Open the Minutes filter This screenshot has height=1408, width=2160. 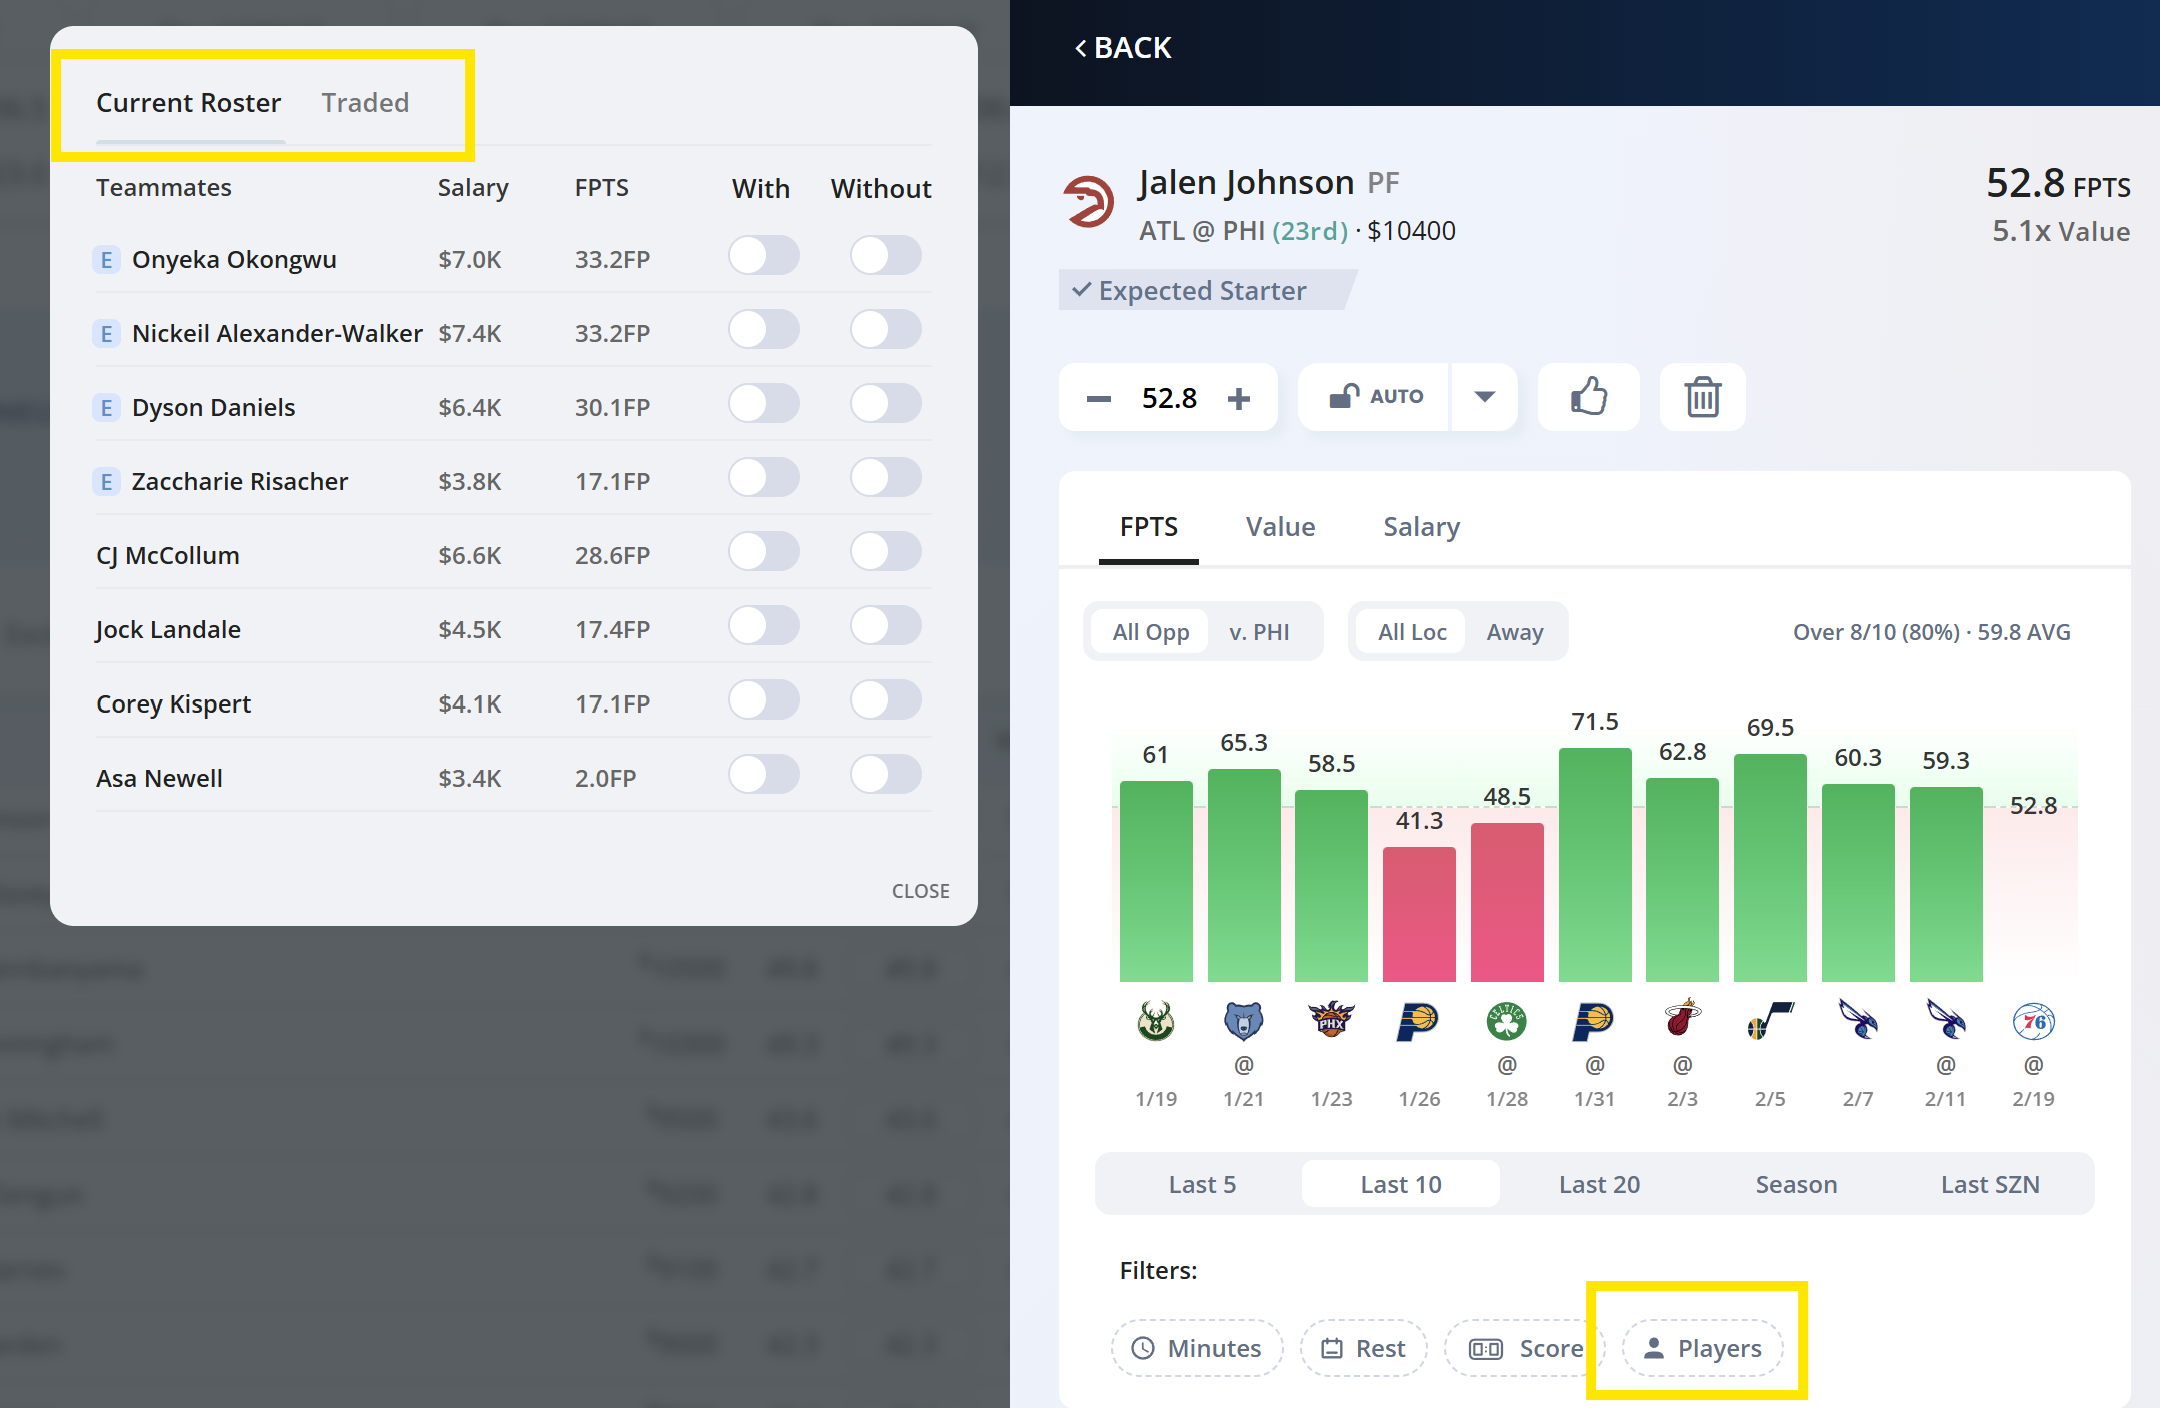pos(1196,1348)
